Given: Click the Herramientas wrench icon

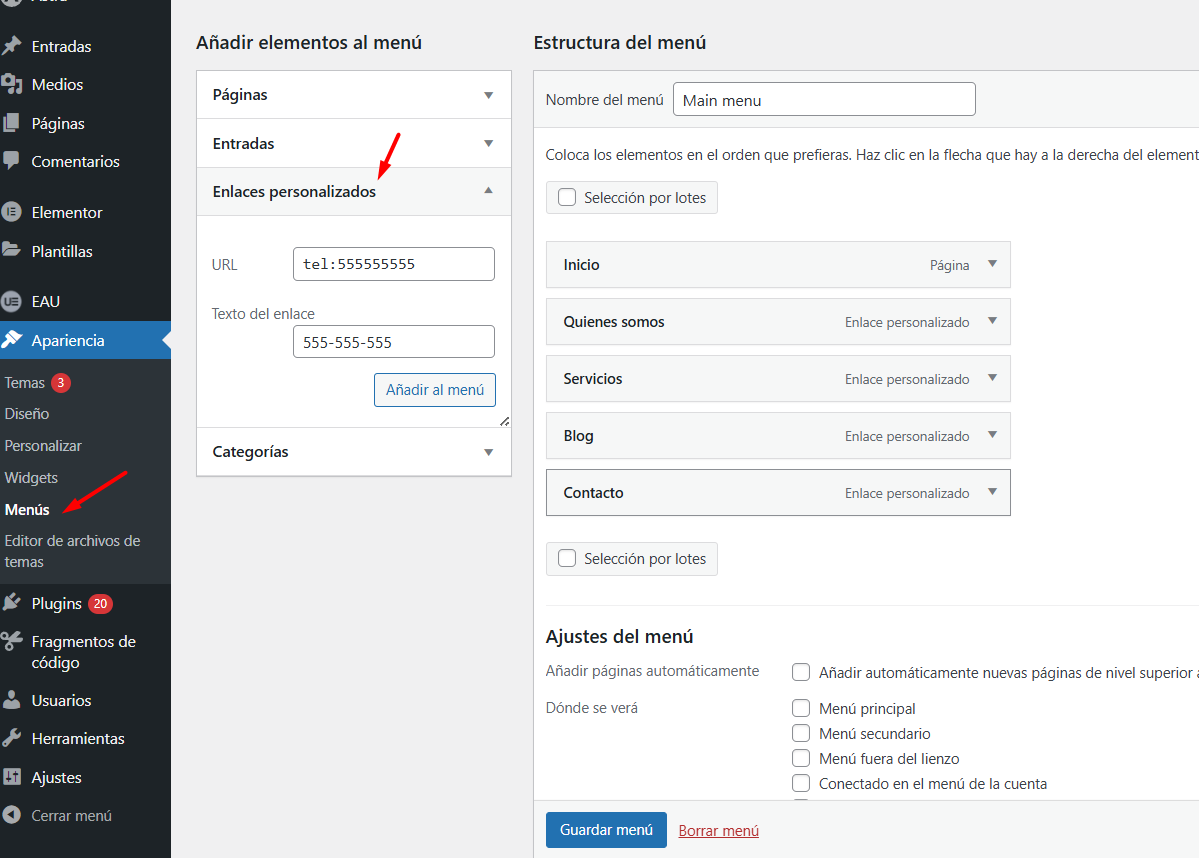Looking at the screenshot, I should coord(12,738).
